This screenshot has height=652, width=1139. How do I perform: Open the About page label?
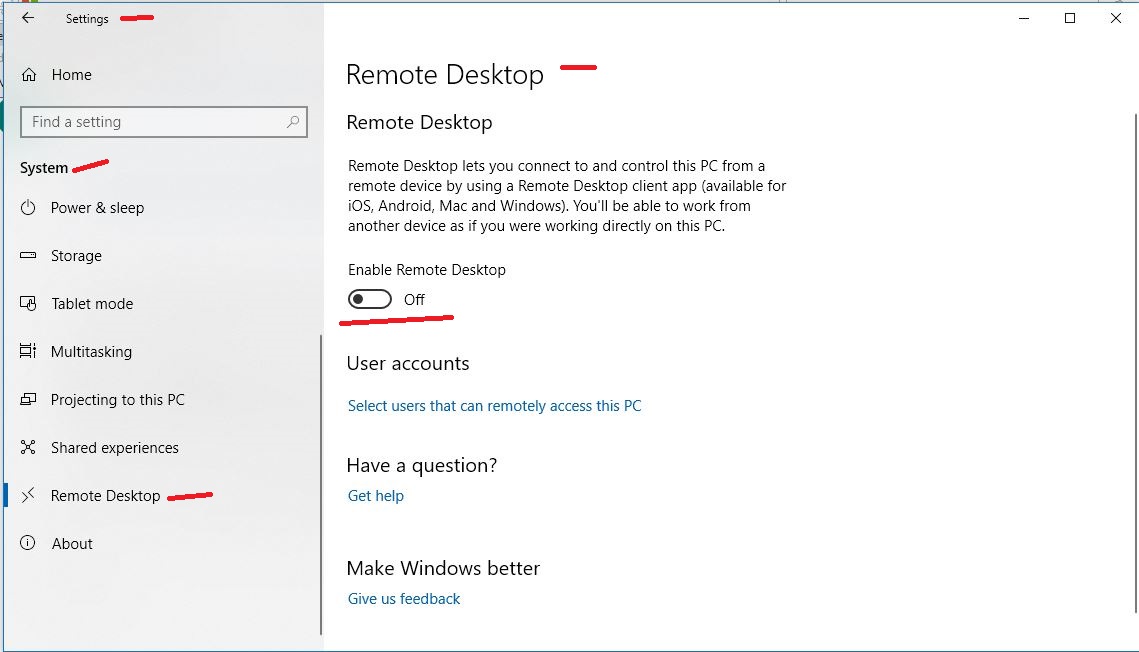pyautogui.click(x=72, y=543)
